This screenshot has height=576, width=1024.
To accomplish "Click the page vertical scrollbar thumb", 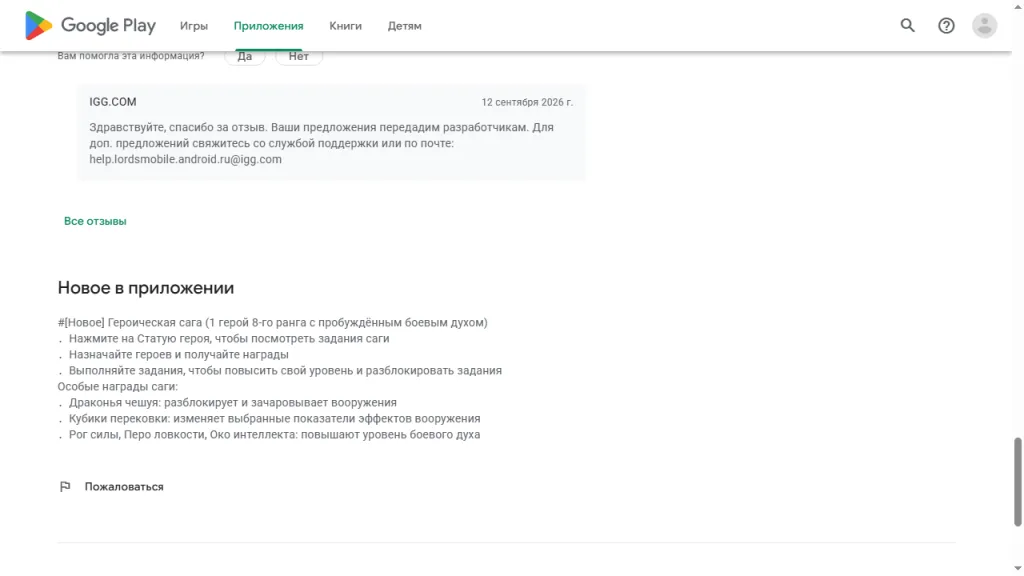I will 1017,482.
